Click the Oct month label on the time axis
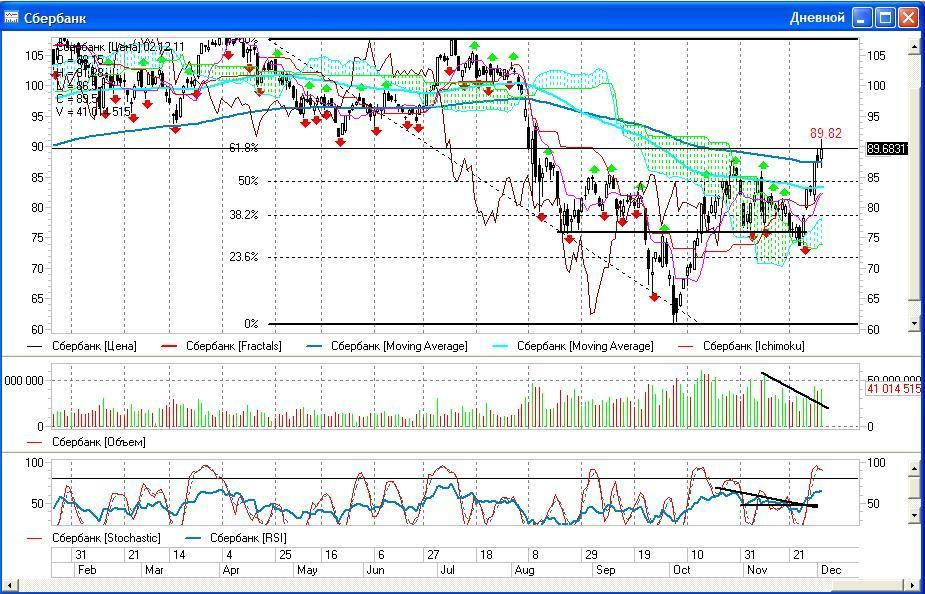The width and height of the screenshot is (925, 594). pyautogui.click(x=682, y=570)
